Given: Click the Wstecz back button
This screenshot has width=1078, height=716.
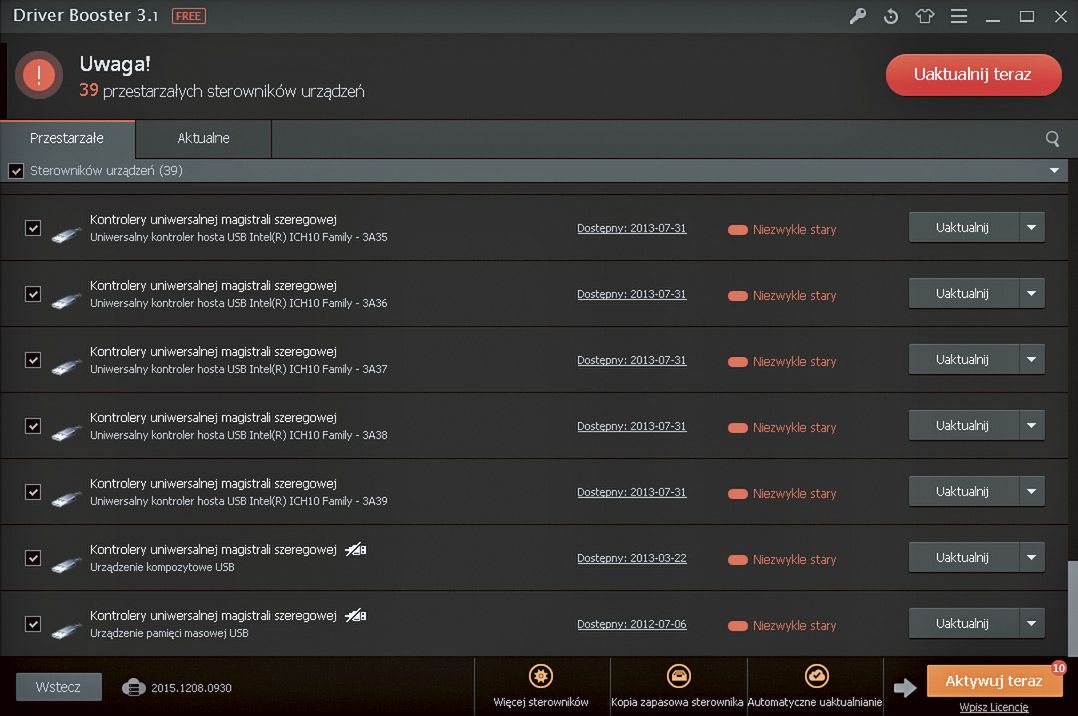Looking at the screenshot, I should point(58,687).
